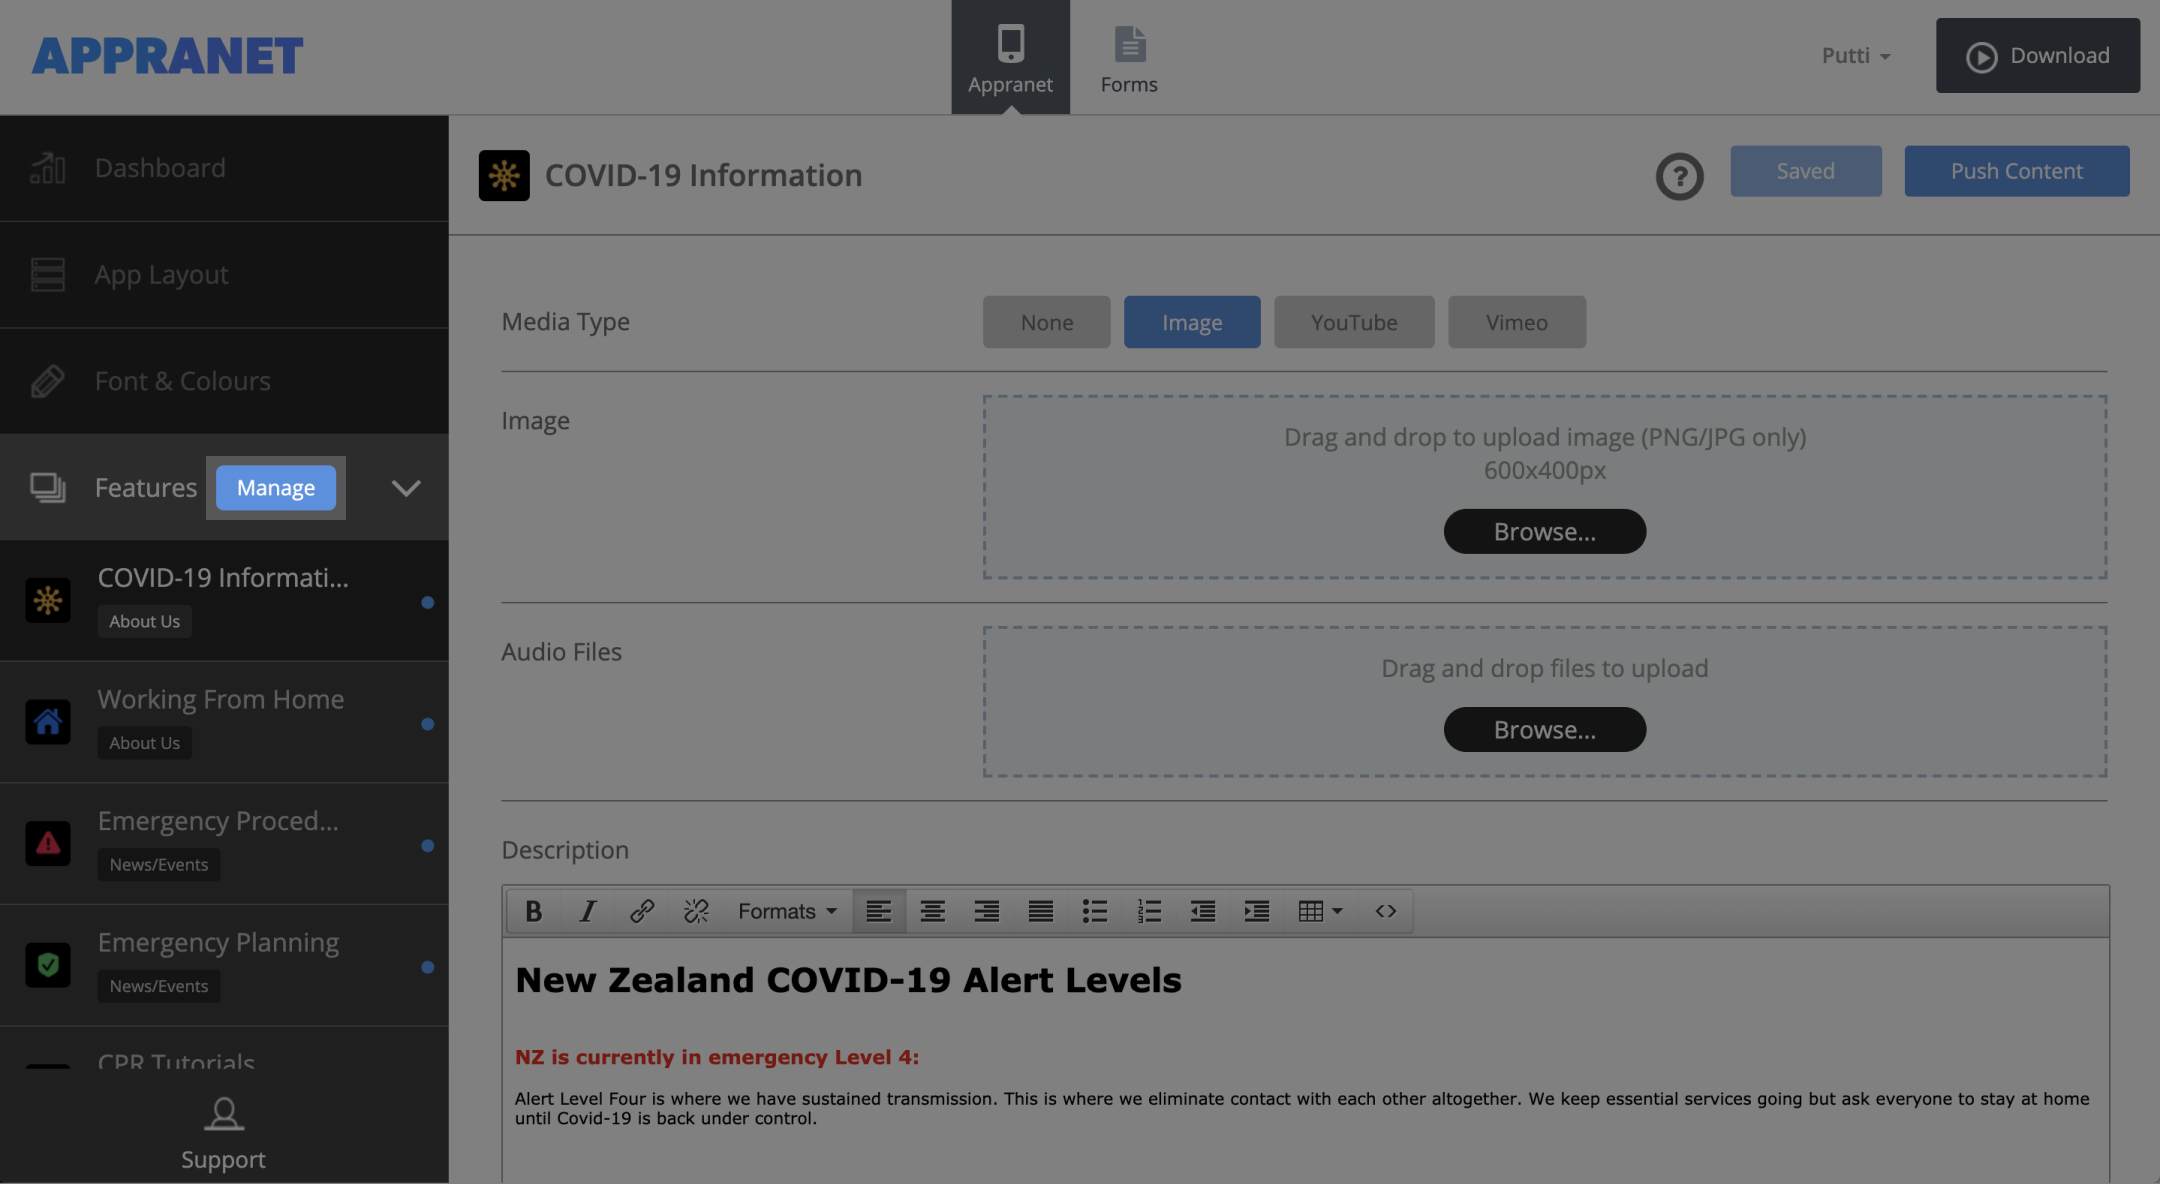Viewport: 2160px width, 1184px height.
Task: Click Browse for image upload
Action: [1545, 531]
